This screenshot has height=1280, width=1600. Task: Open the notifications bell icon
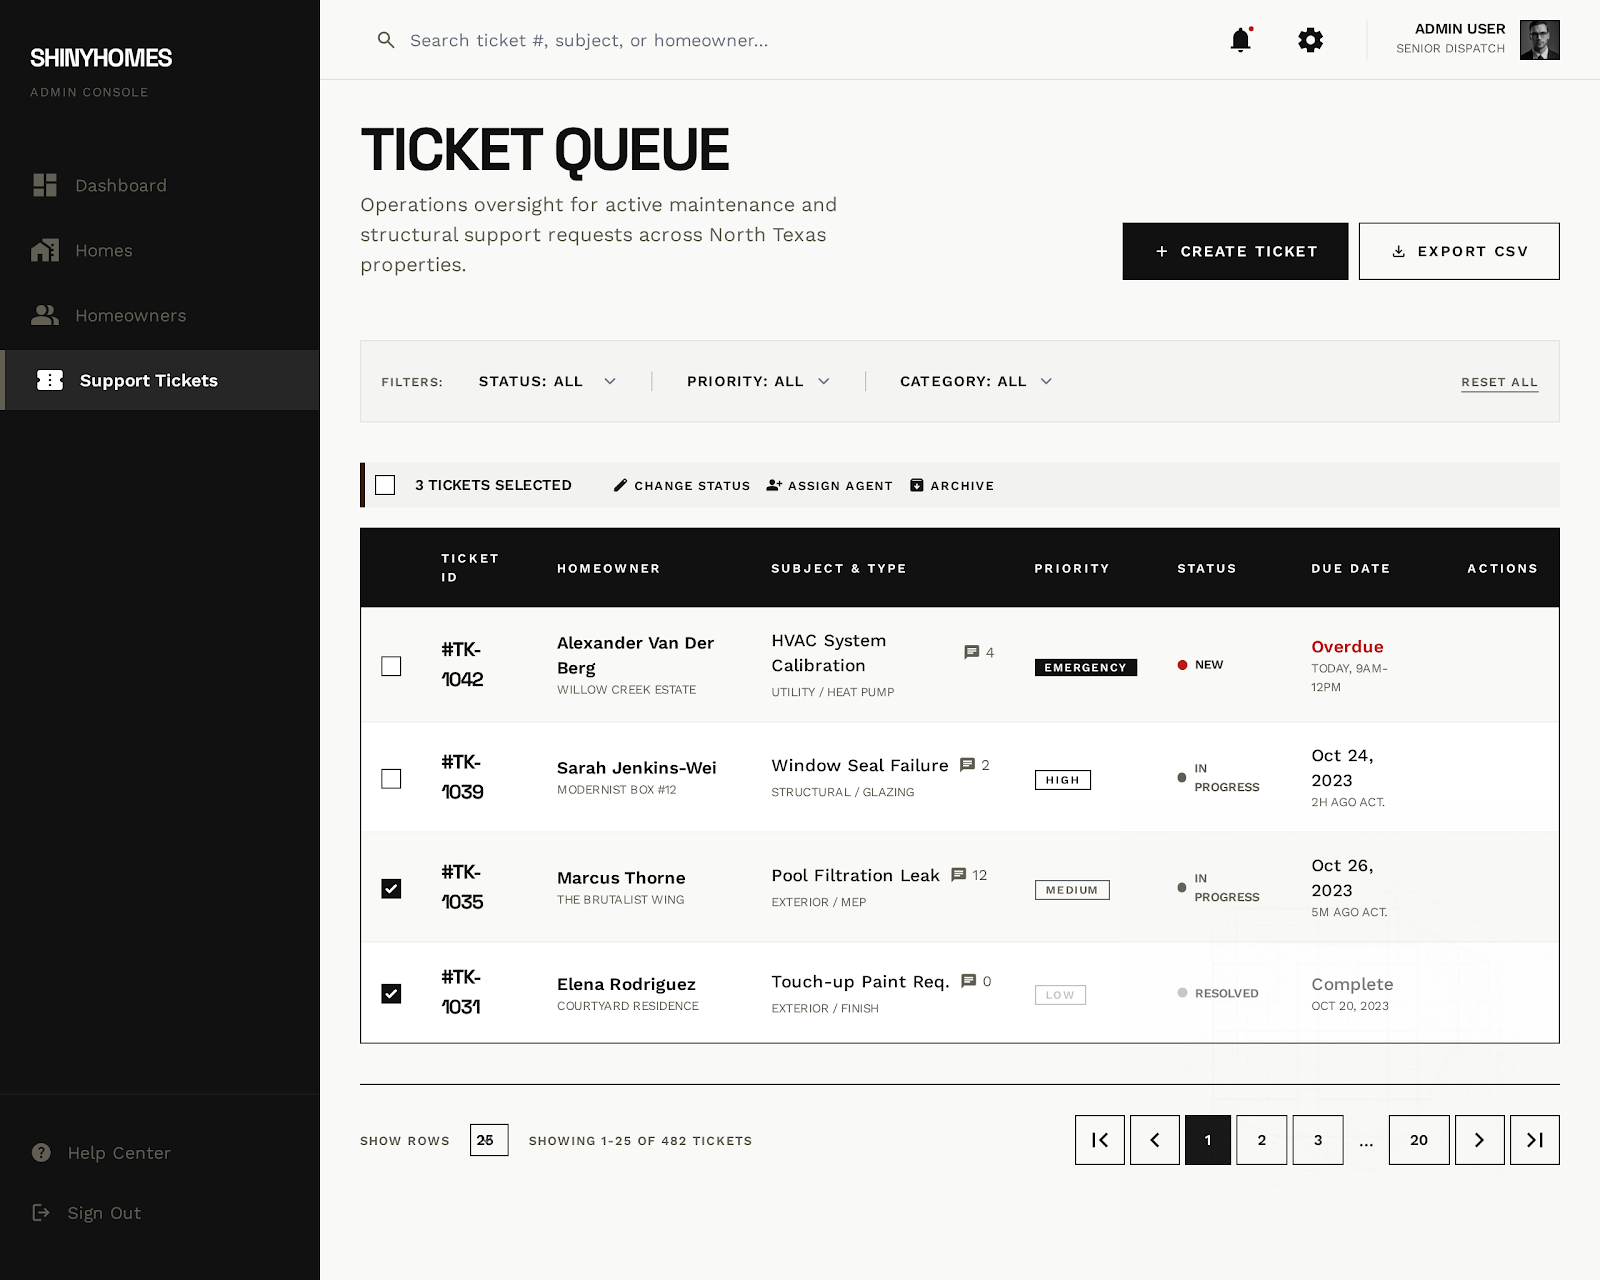[x=1242, y=40]
